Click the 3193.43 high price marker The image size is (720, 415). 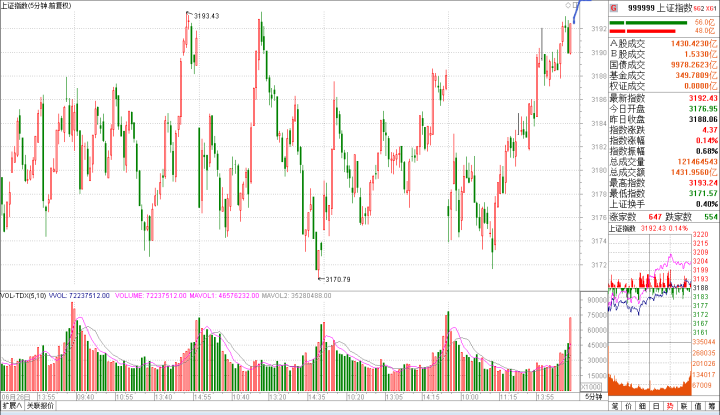(205, 16)
